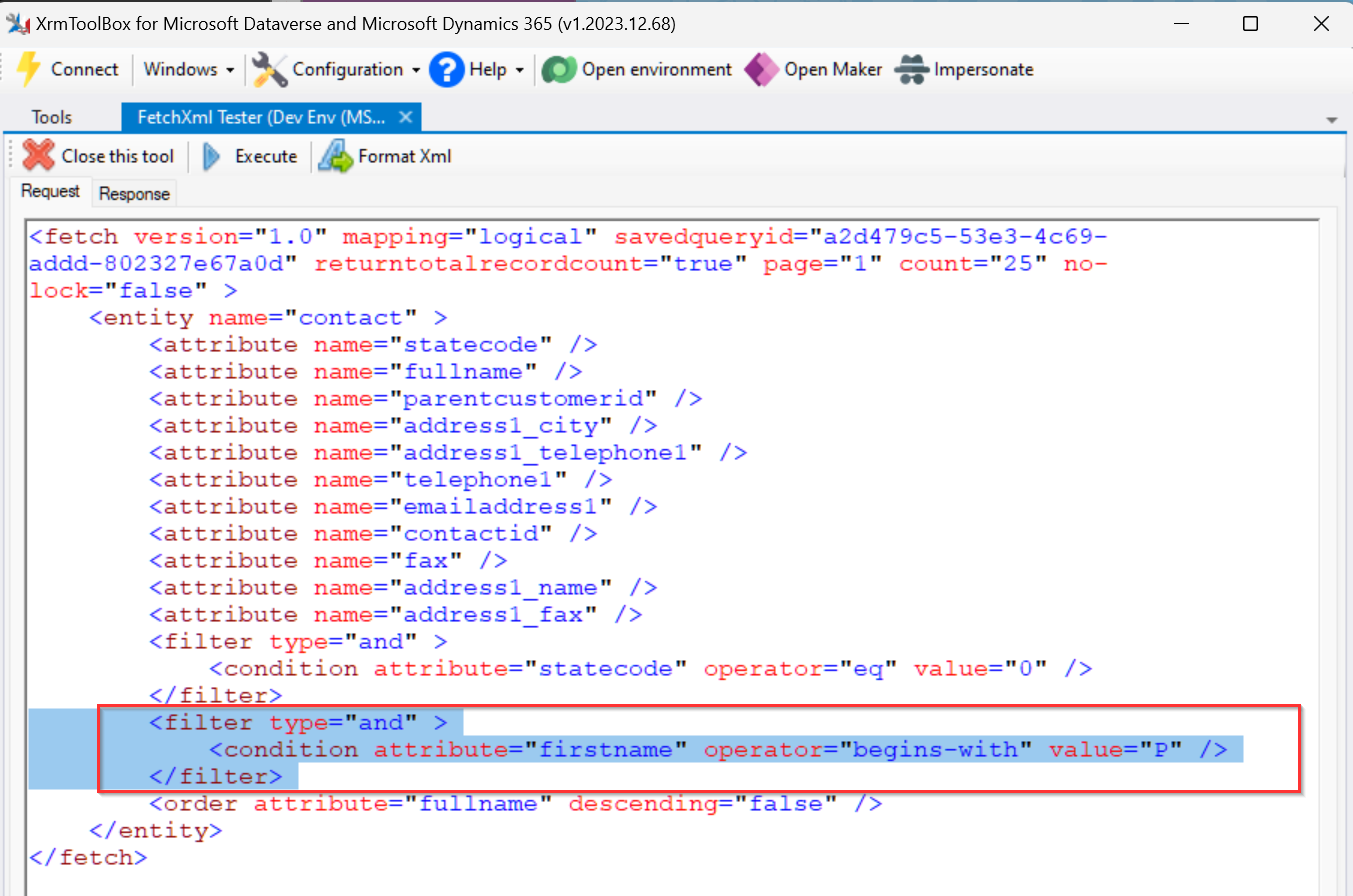Click the firstname begins-with condition line
The width and height of the screenshot is (1353, 896).
[718, 750]
